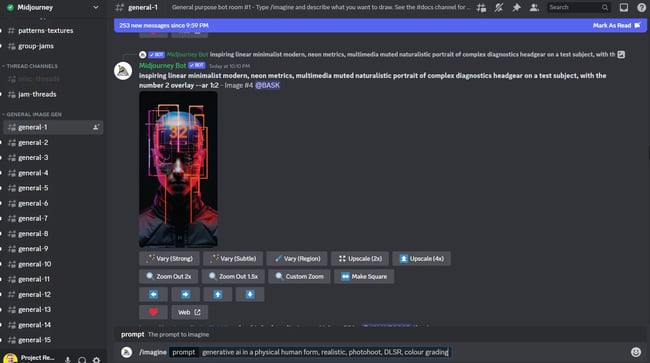The height and width of the screenshot is (363, 650).
Task: Open the Midjourney server dropdown
Action: click(x=96, y=7)
